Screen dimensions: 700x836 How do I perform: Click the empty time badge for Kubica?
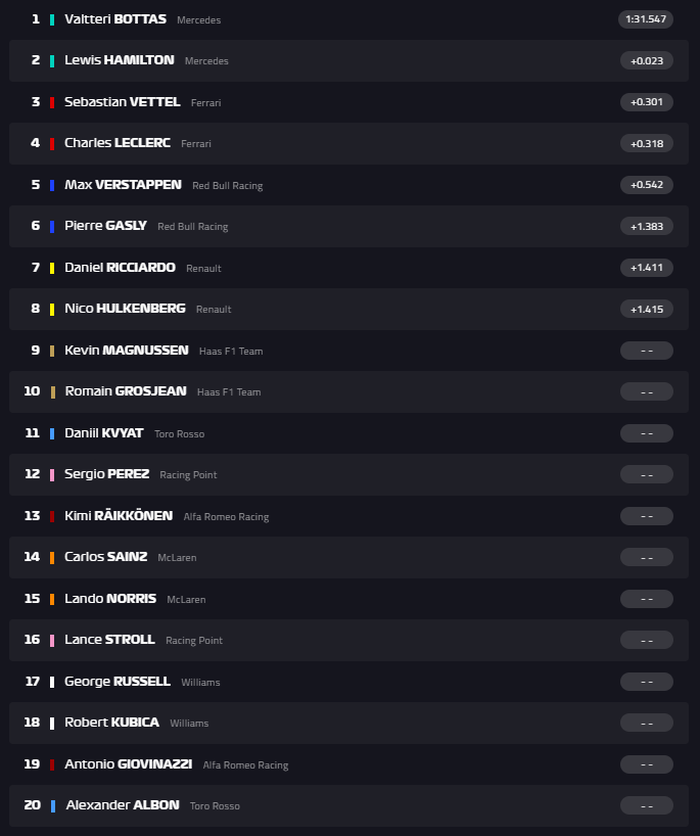pos(648,722)
